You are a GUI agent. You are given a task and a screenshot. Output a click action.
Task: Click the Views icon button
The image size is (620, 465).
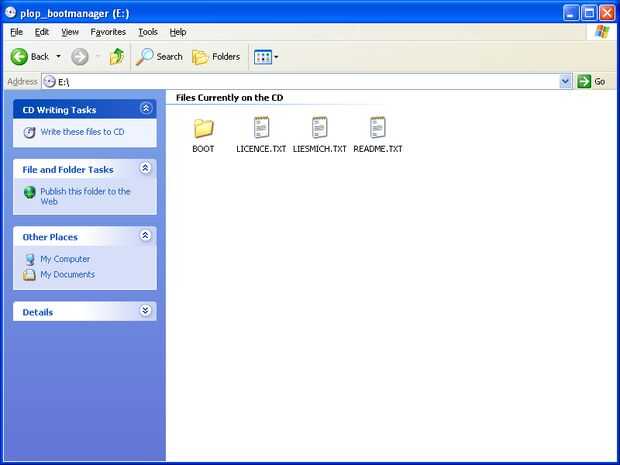[263, 57]
